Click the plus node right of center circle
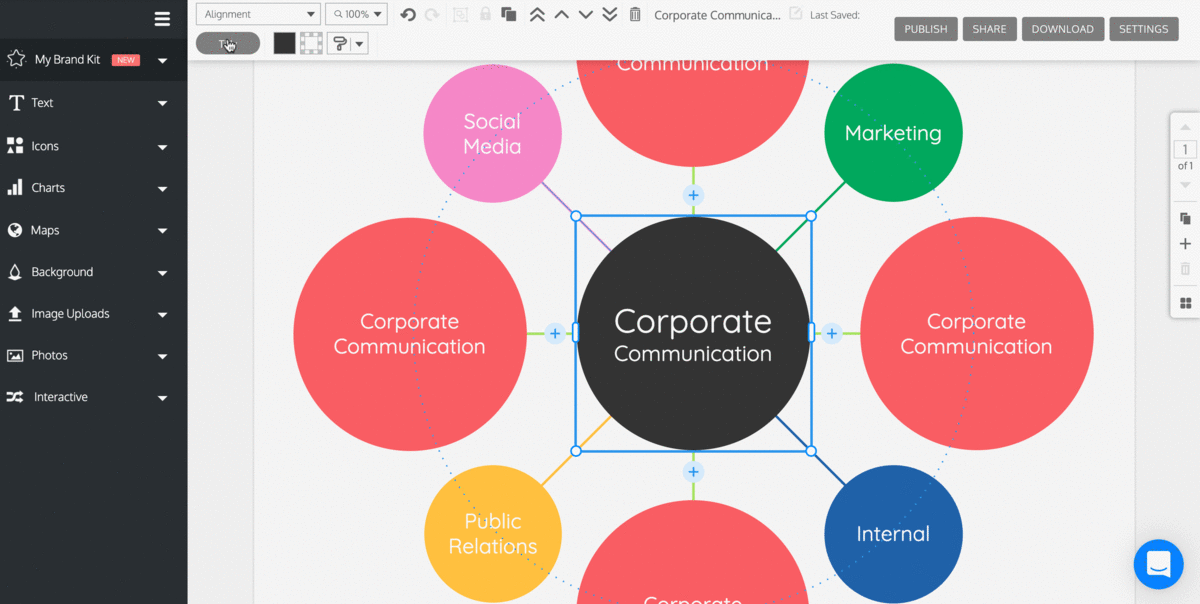Viewport: 1200px width, 604px height. (x=832, y=333)
